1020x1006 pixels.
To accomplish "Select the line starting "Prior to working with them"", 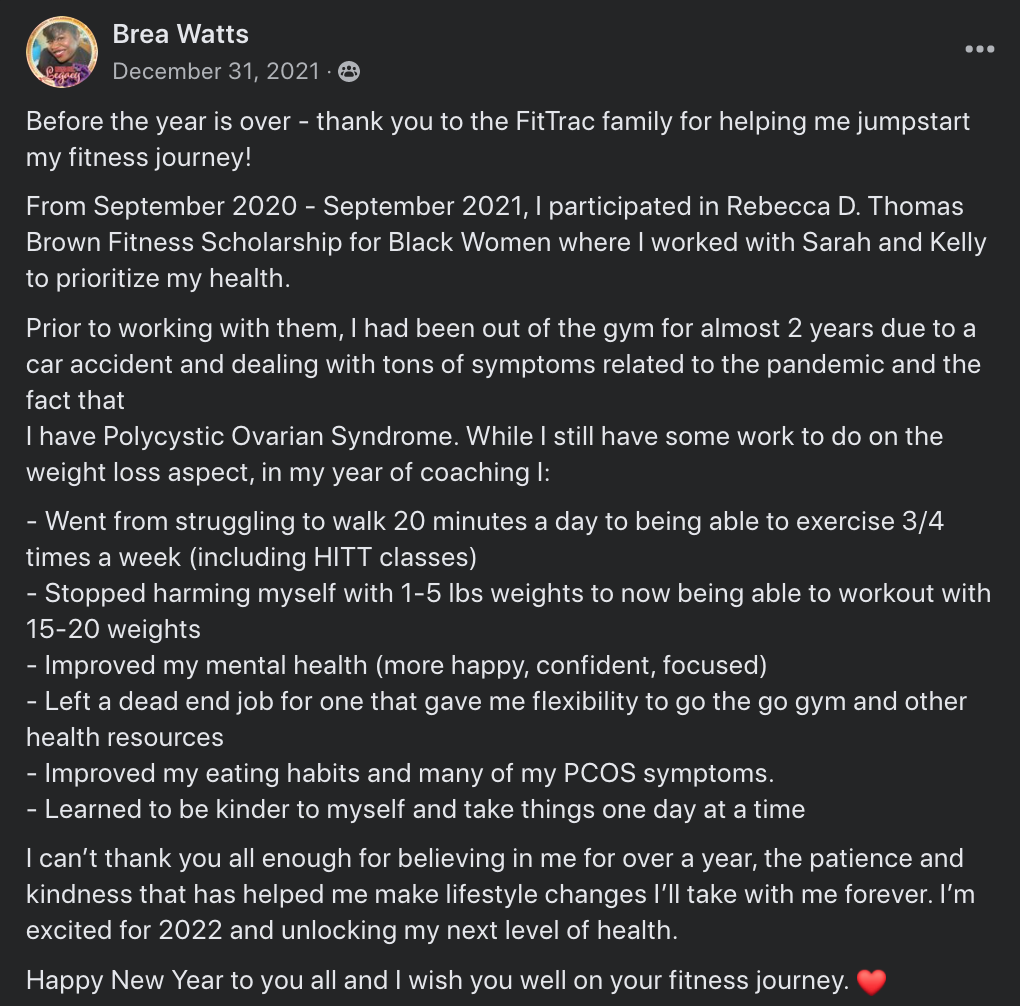I will click(501, 329).
